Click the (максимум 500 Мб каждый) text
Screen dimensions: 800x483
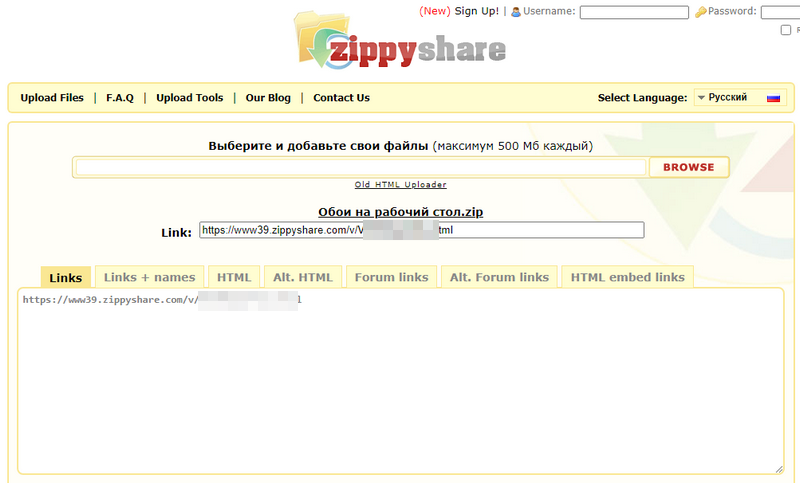tap(513, 146)
